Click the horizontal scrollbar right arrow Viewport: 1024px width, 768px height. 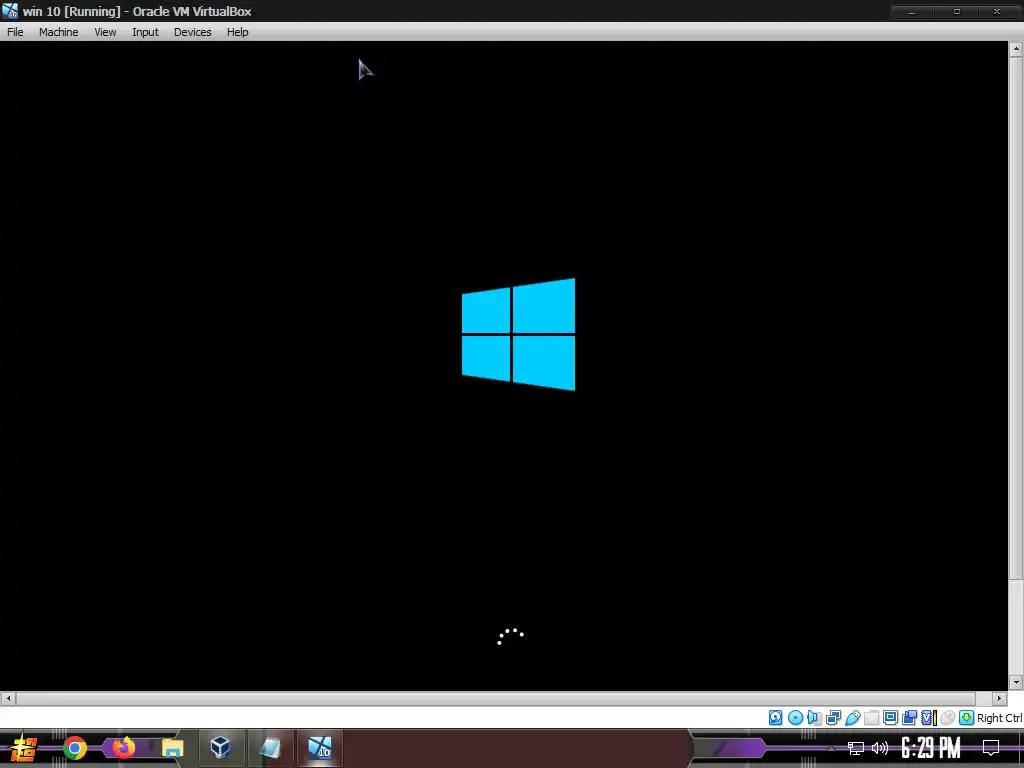click(999, 698)
